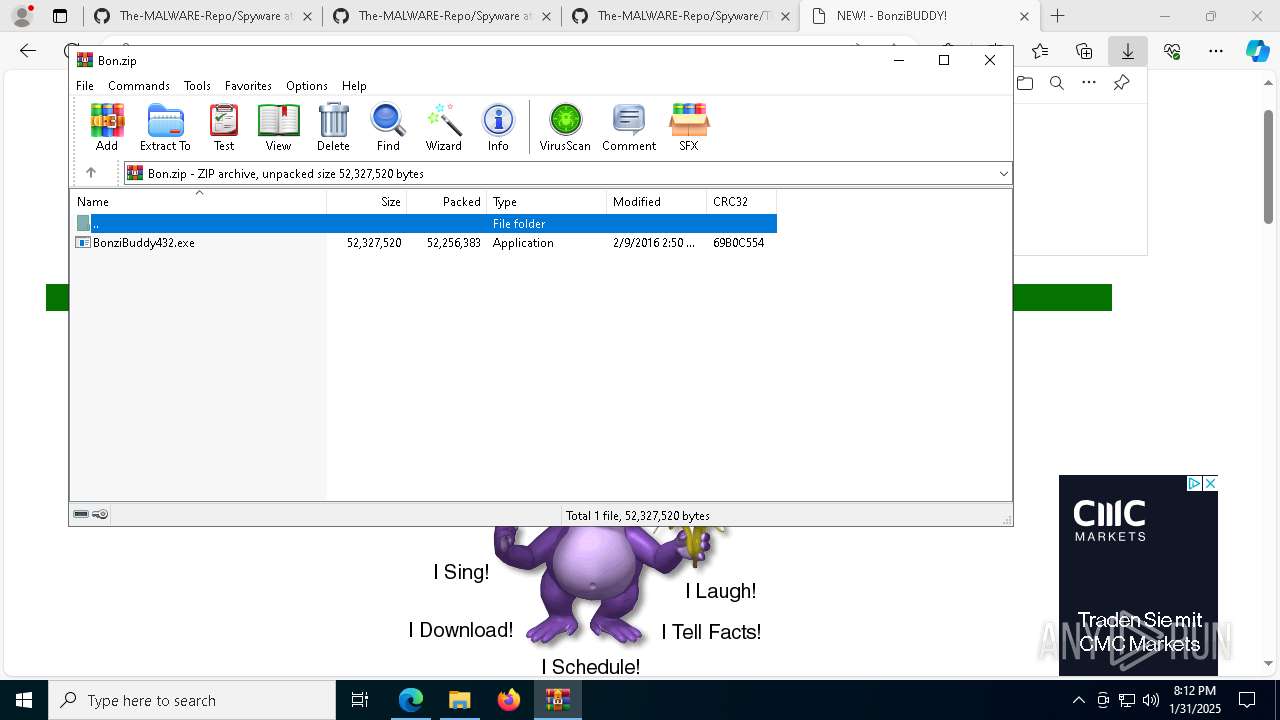Expand the archive path dropdown

[x=1003, y=173]
